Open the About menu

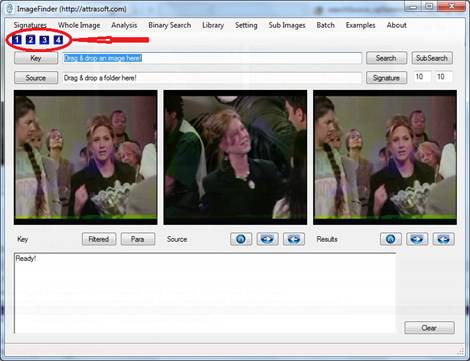click(x=397, y=25)
